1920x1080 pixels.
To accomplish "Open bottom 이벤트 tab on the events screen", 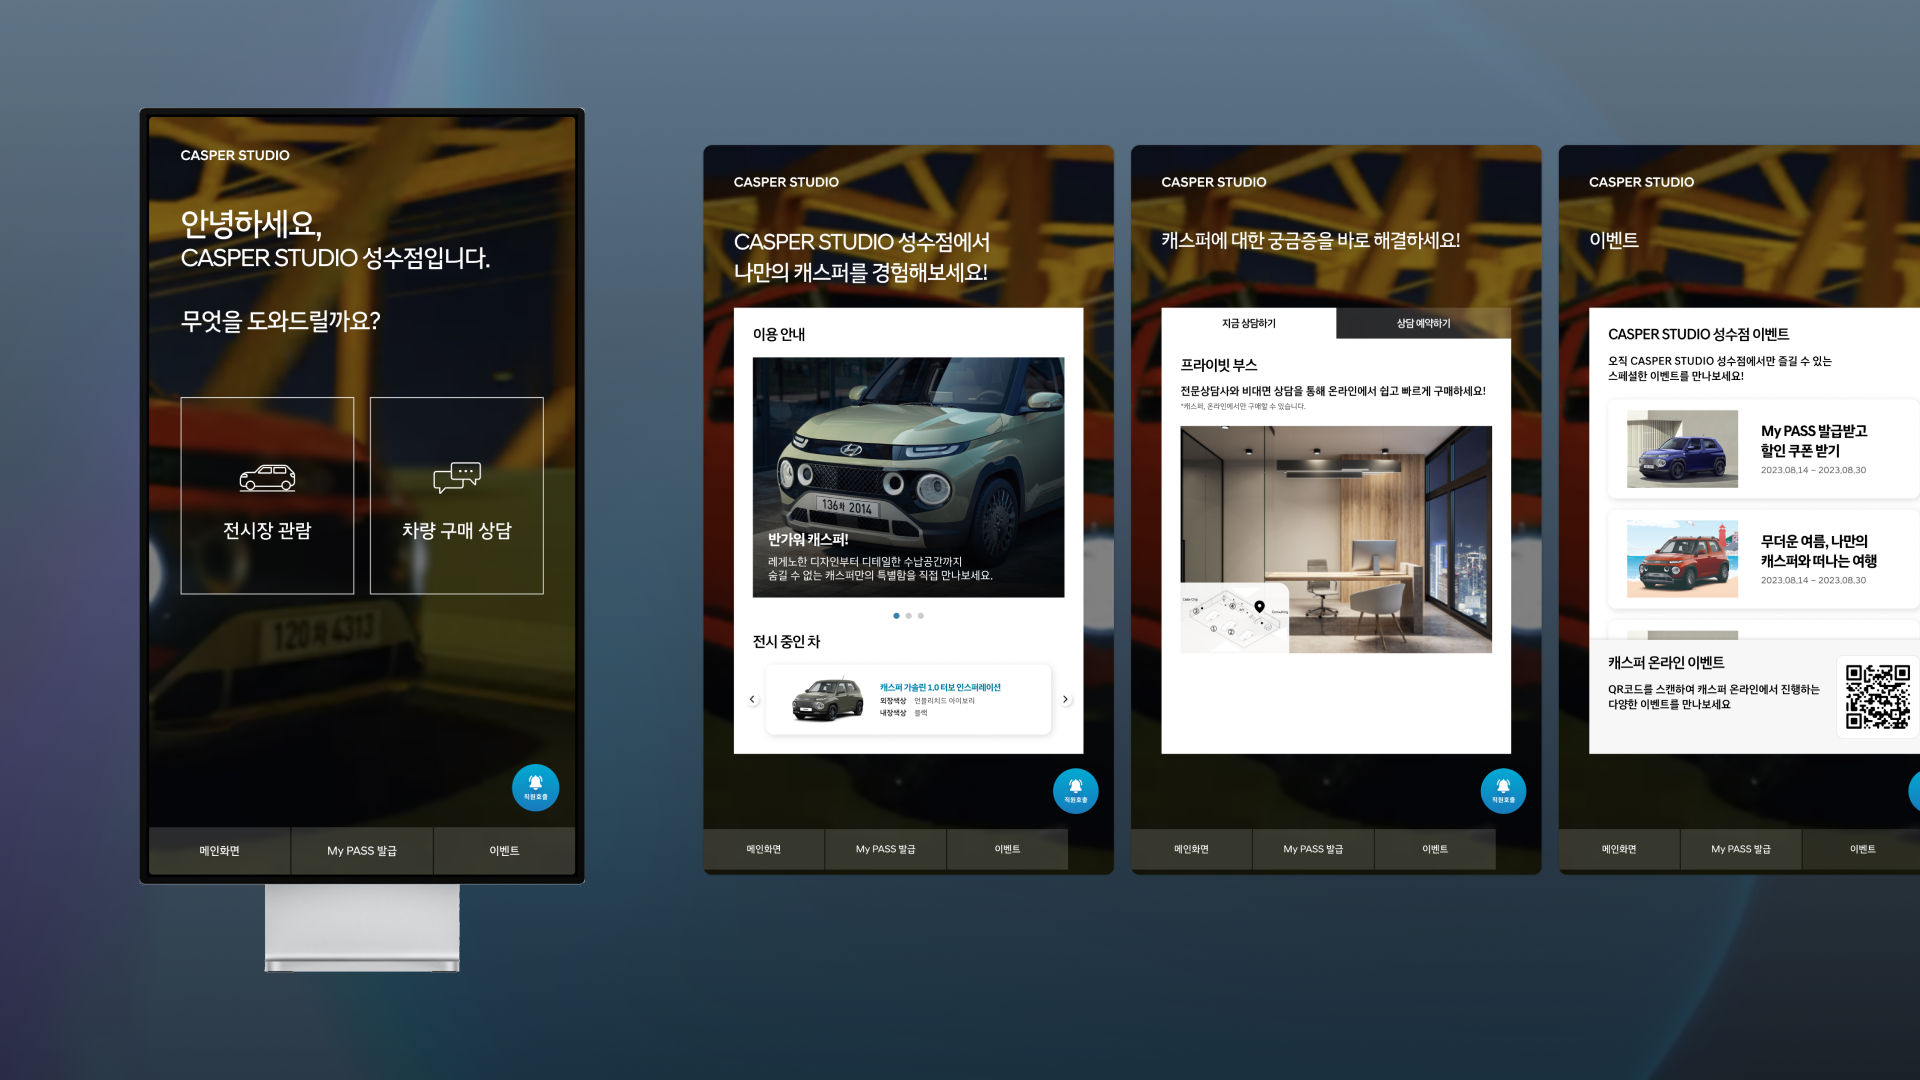I will point(1862,849).
